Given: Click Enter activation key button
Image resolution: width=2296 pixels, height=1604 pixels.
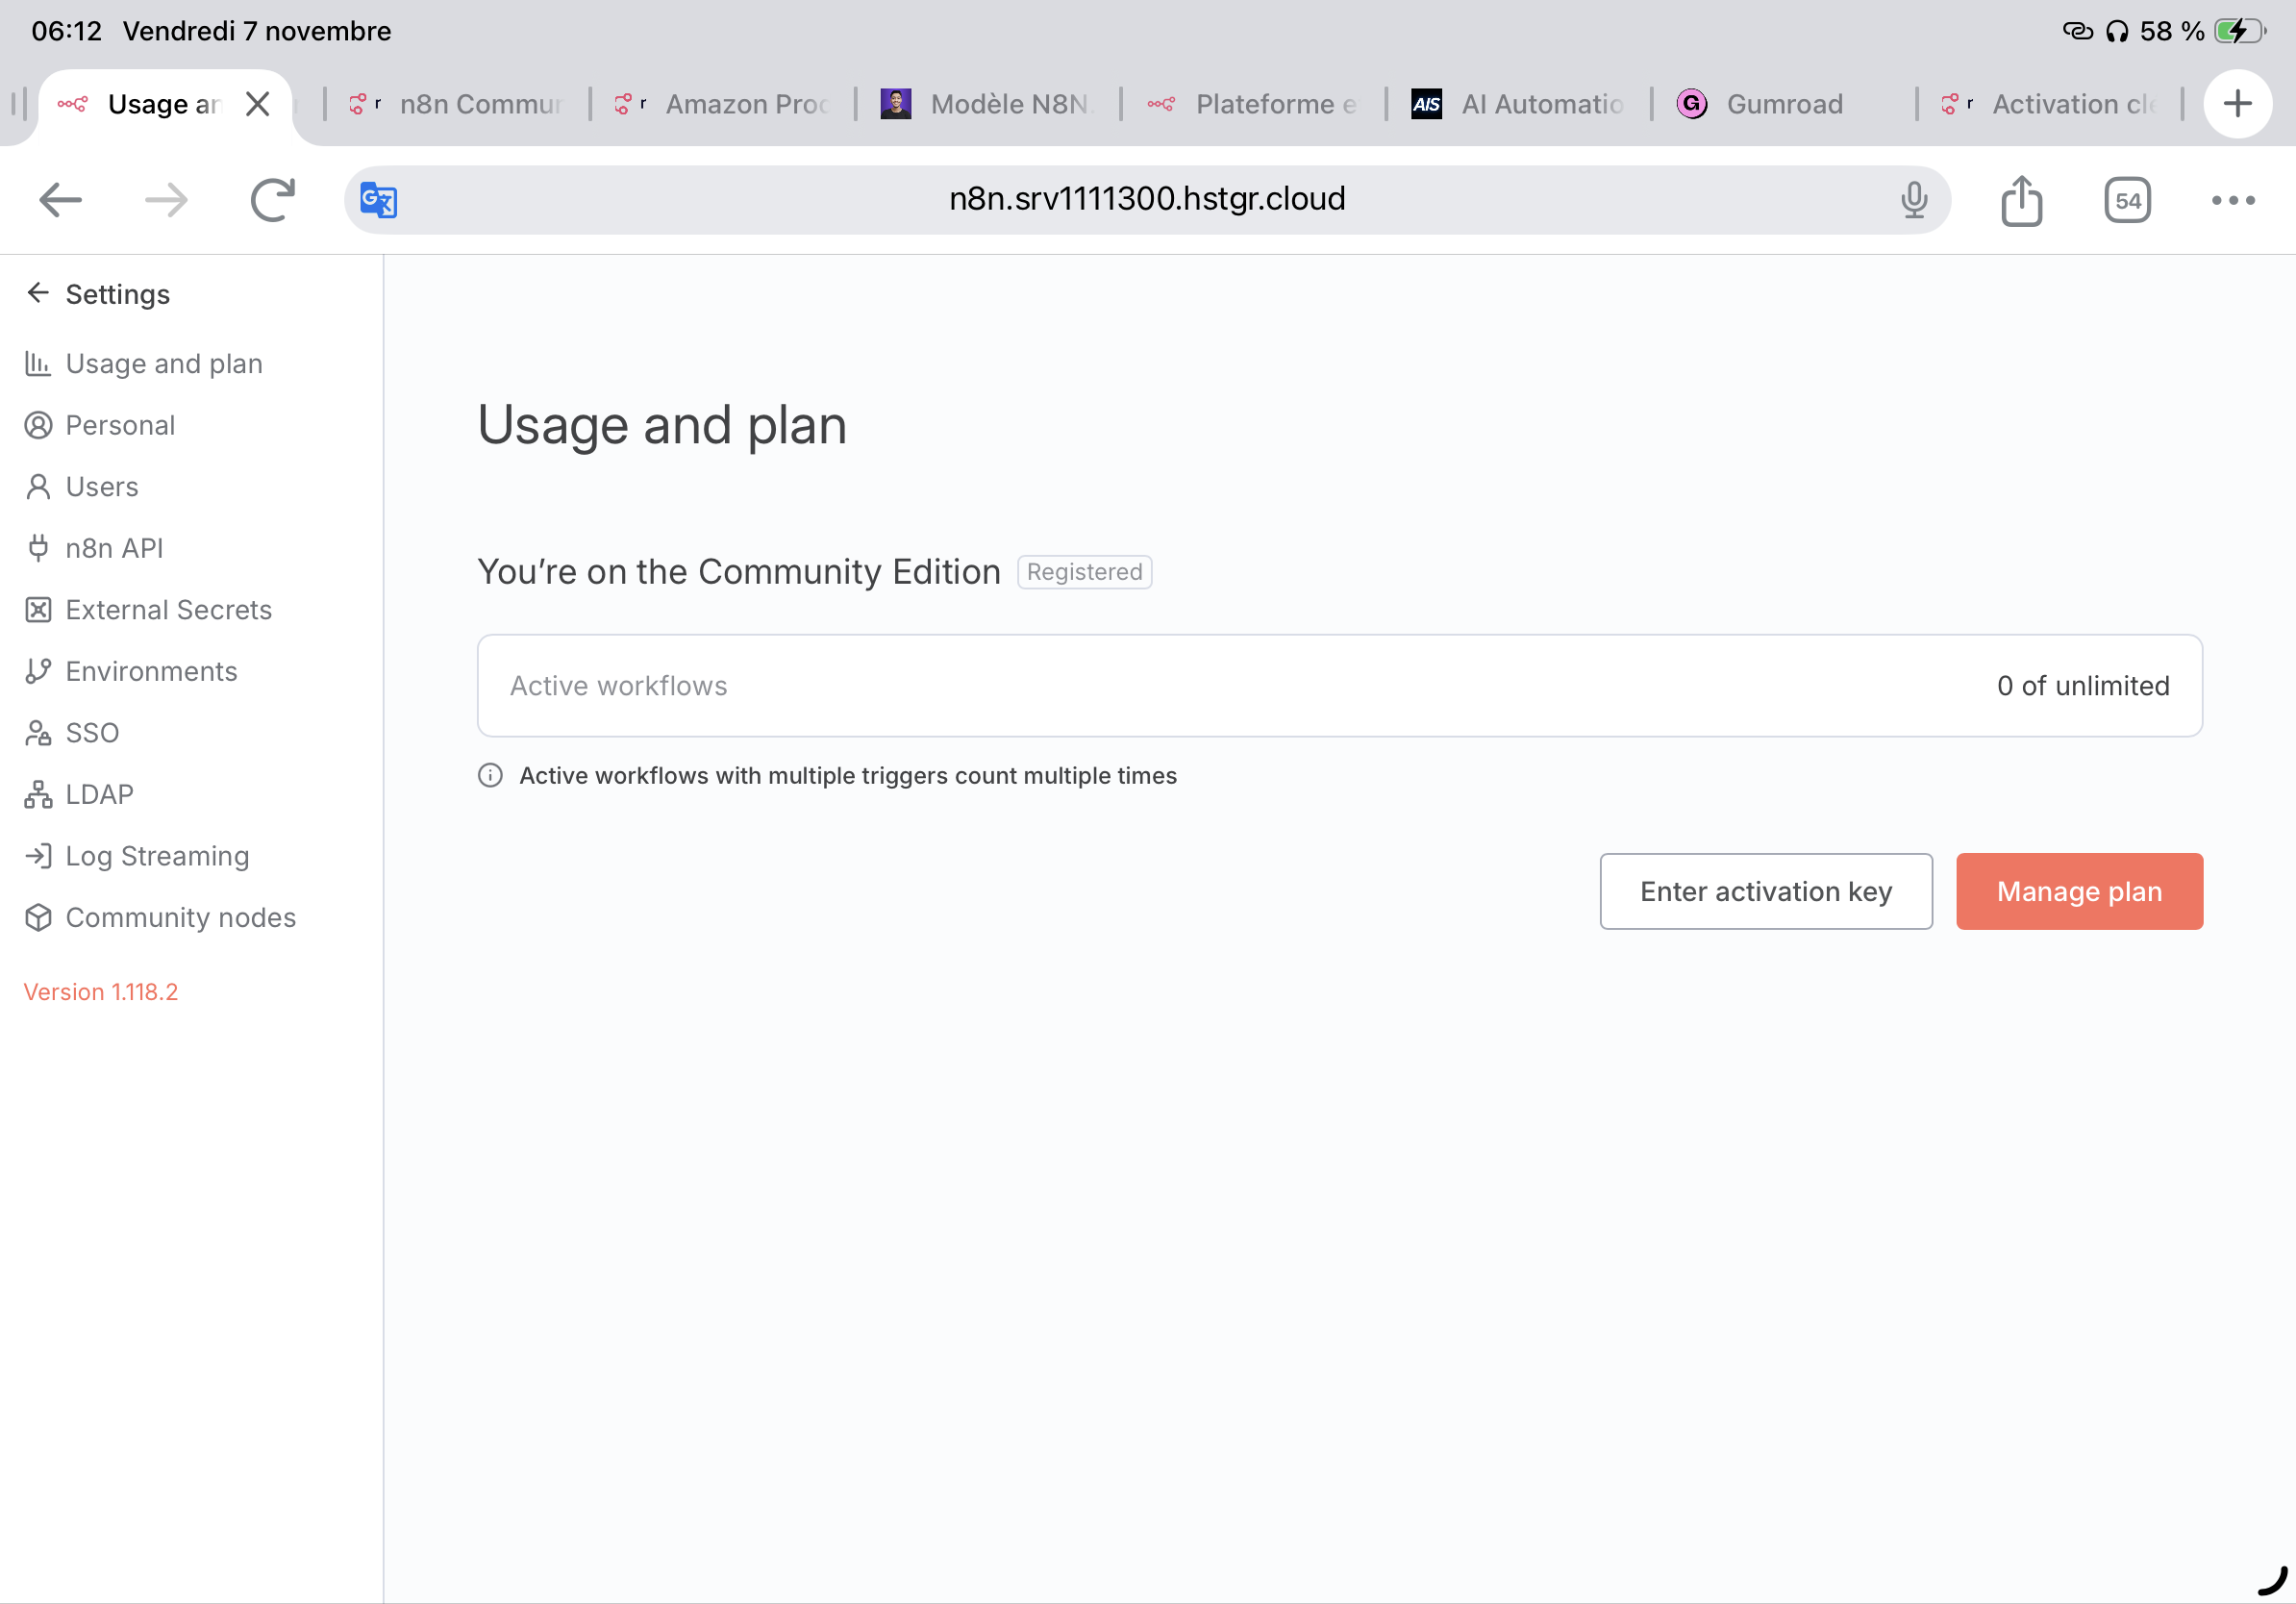Looking at the screenshot, I should [1765, 891].
